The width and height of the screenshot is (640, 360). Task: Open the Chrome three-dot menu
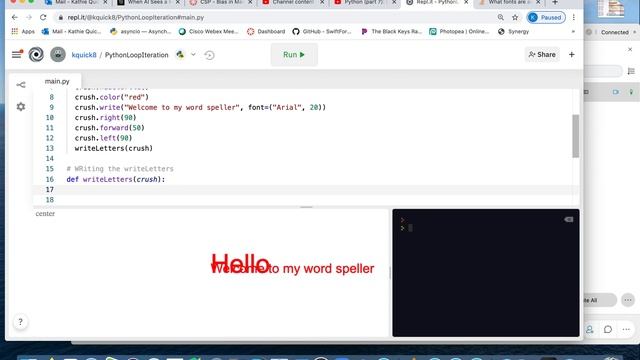574,17
